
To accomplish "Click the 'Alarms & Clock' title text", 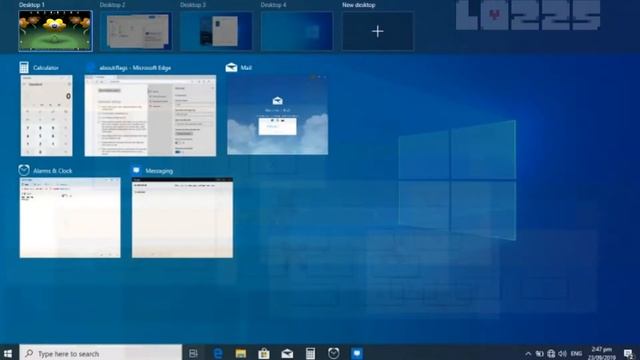I will 53,171.
